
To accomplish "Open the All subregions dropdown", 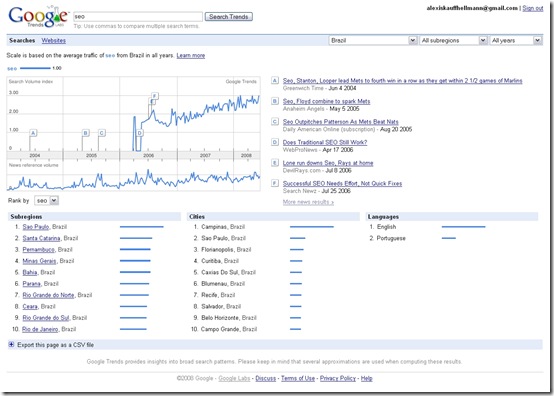I will [453, 40].
